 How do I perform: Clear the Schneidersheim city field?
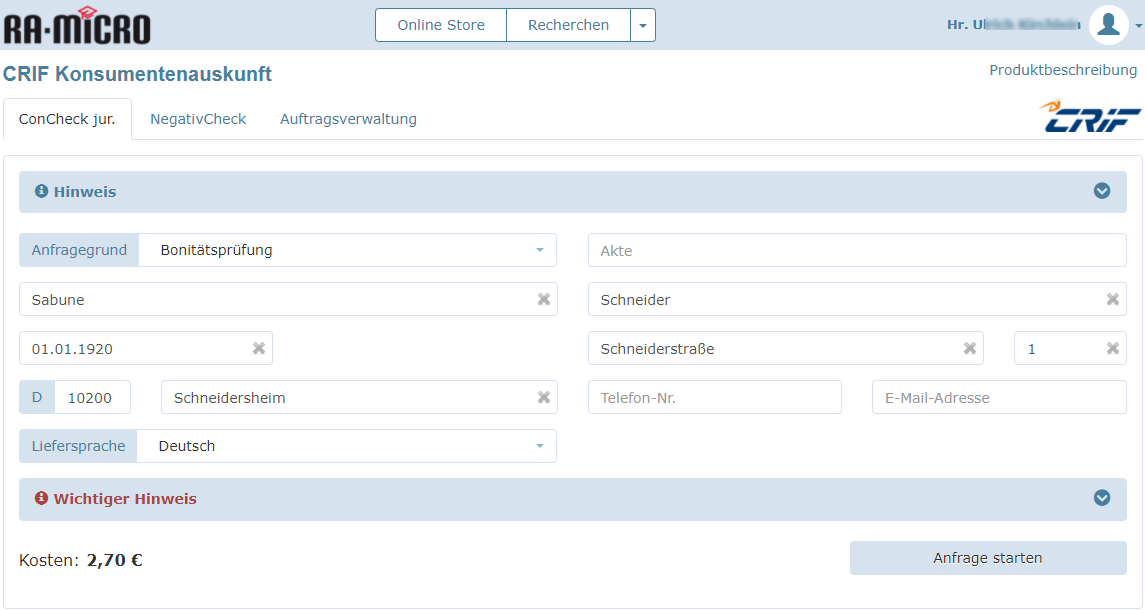[x=543, y=397]
